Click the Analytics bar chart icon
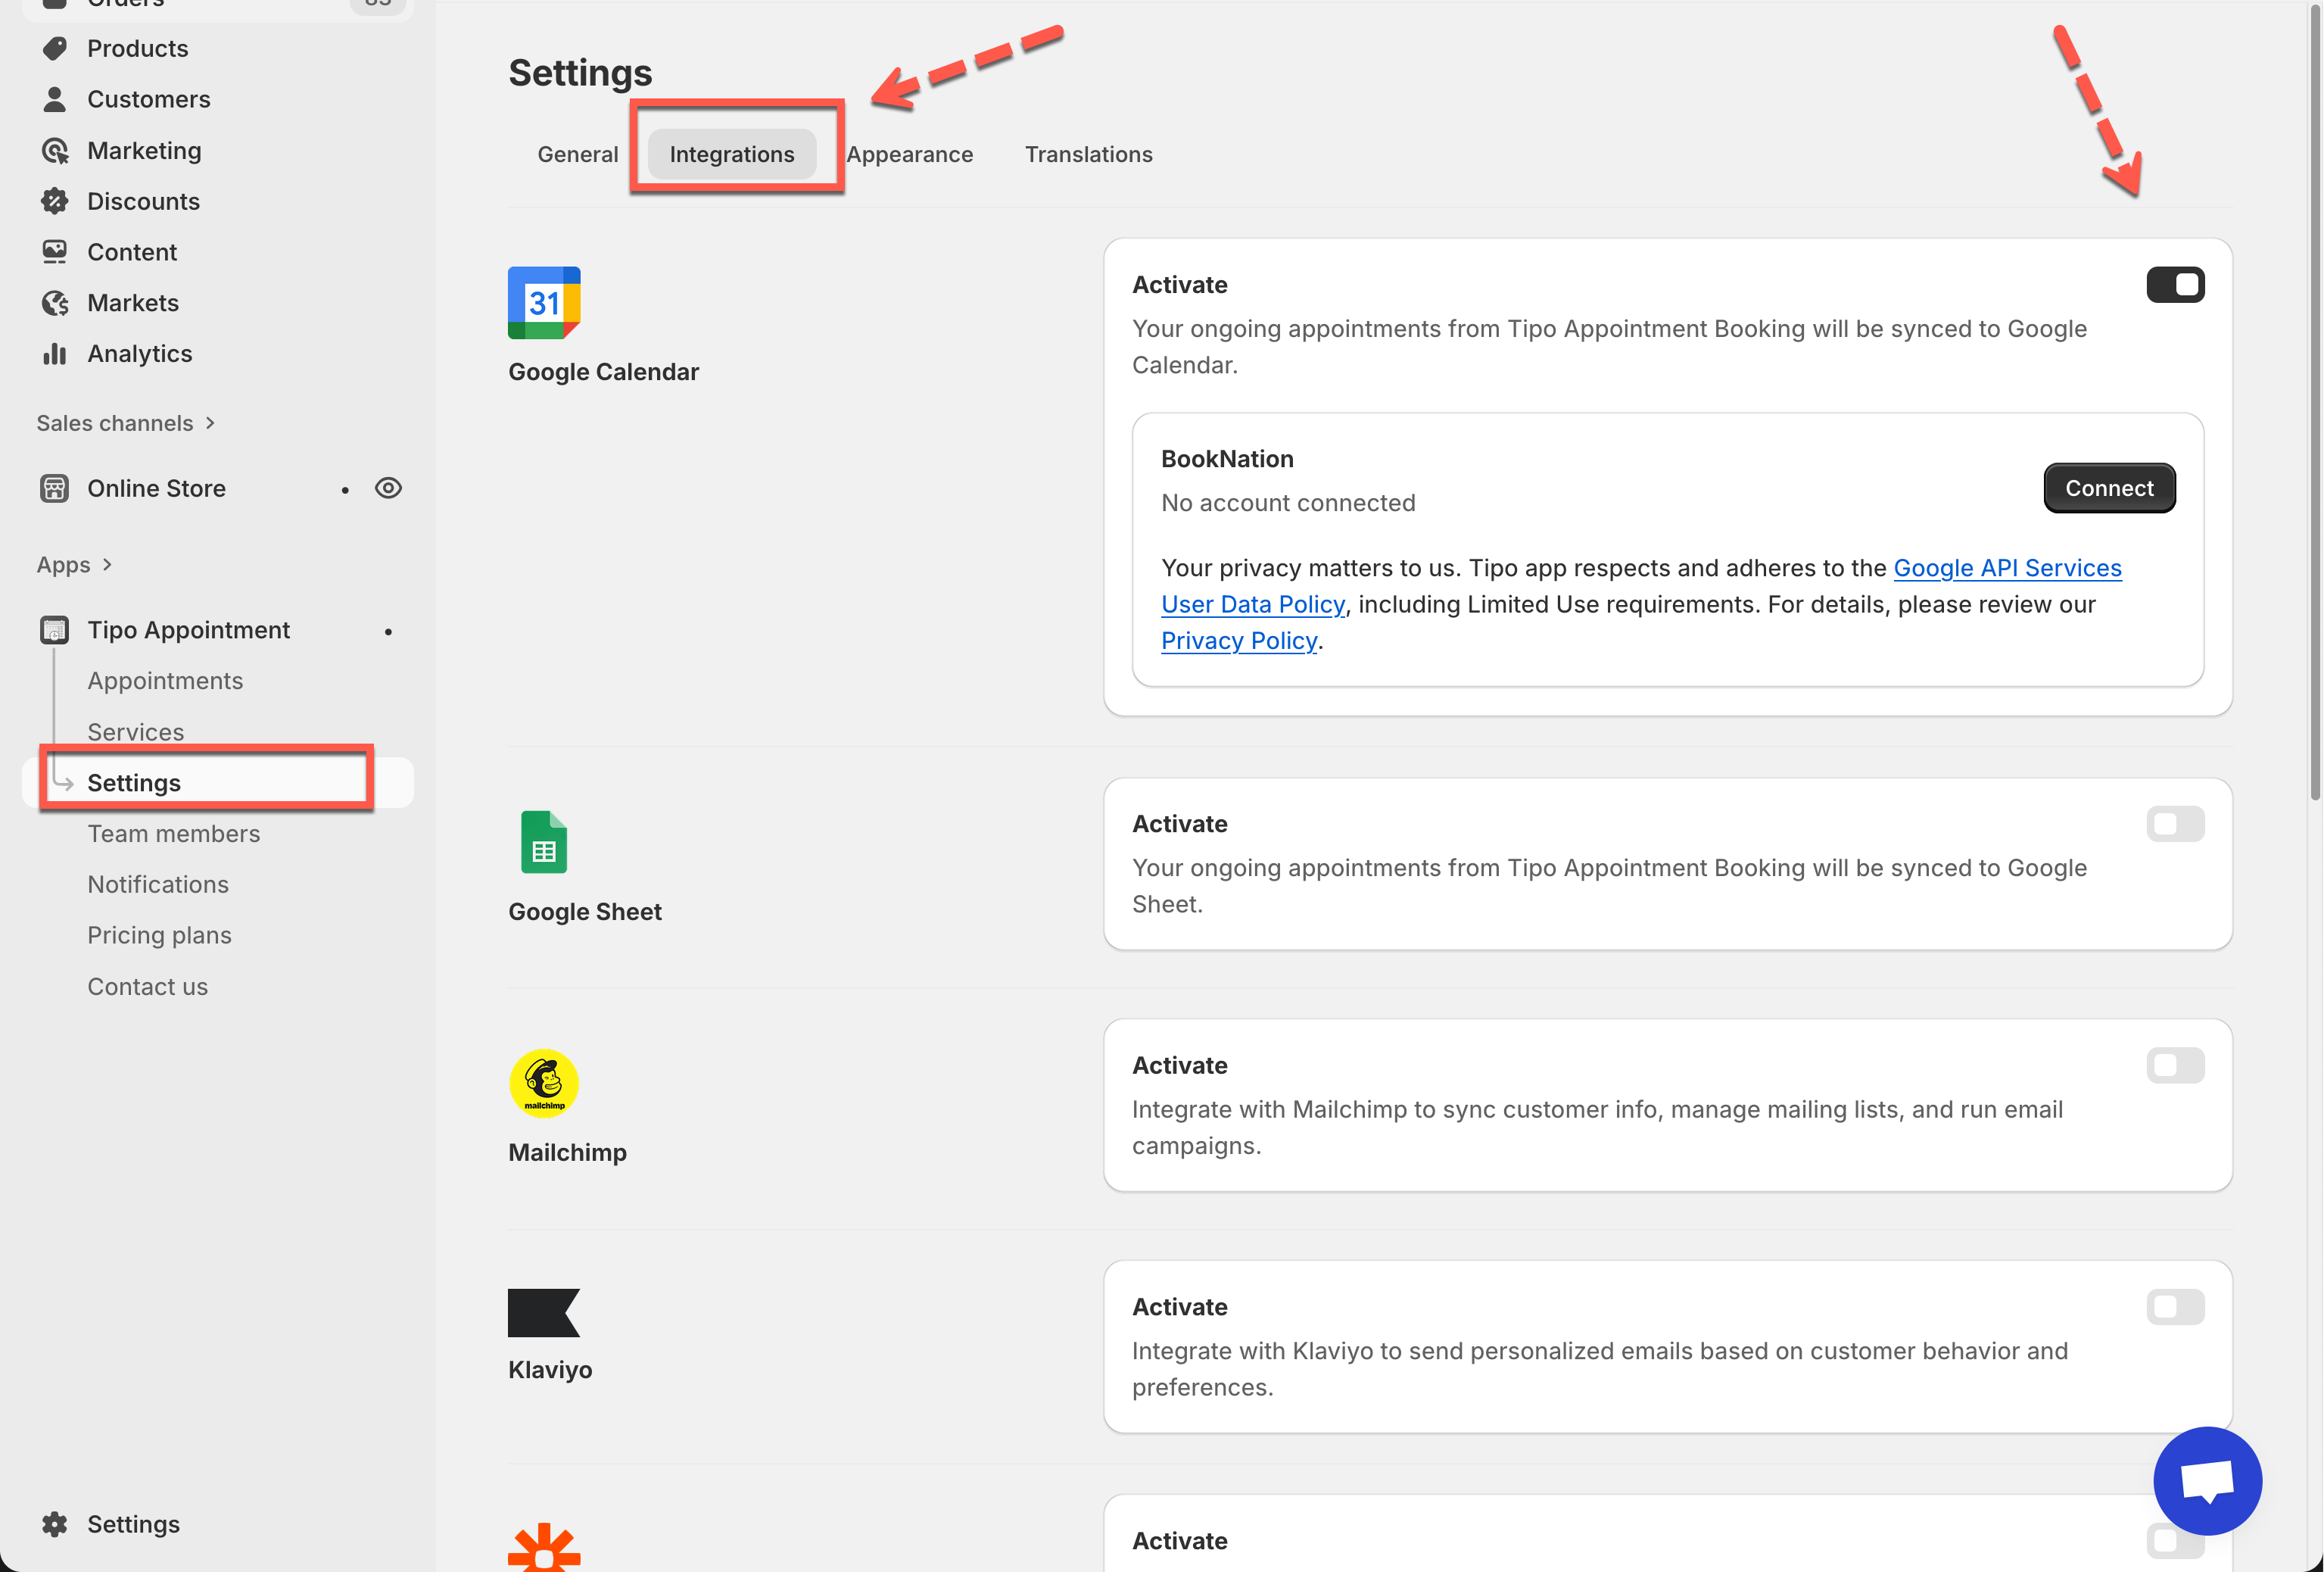This screenshot has width=2324, height=1572. coord(55,354)
